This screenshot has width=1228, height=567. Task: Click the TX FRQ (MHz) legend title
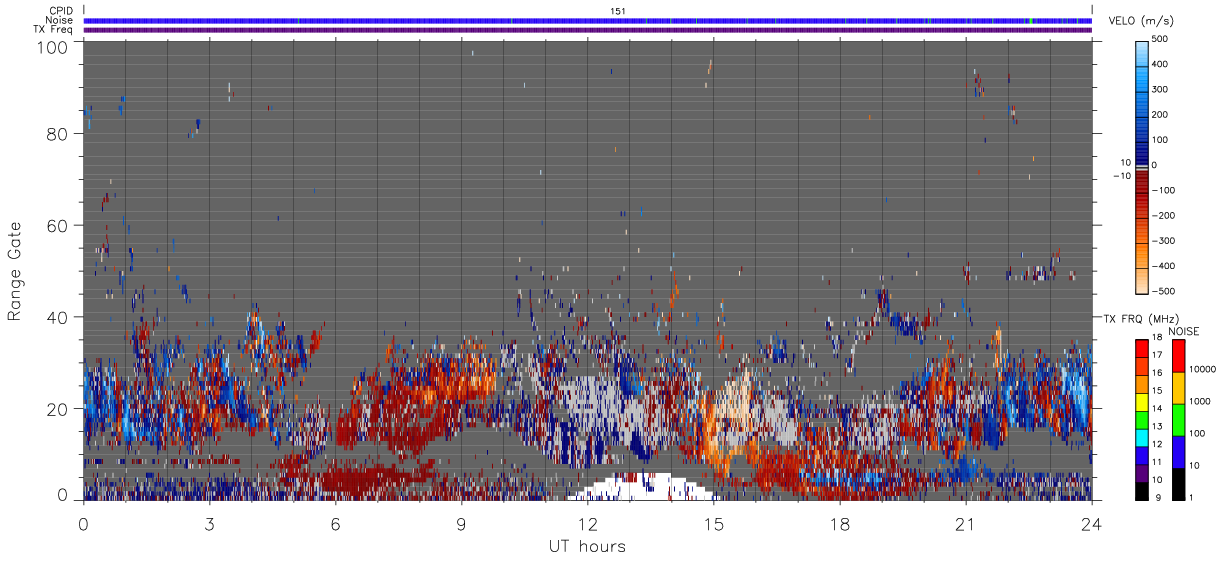coord(1140,319)
